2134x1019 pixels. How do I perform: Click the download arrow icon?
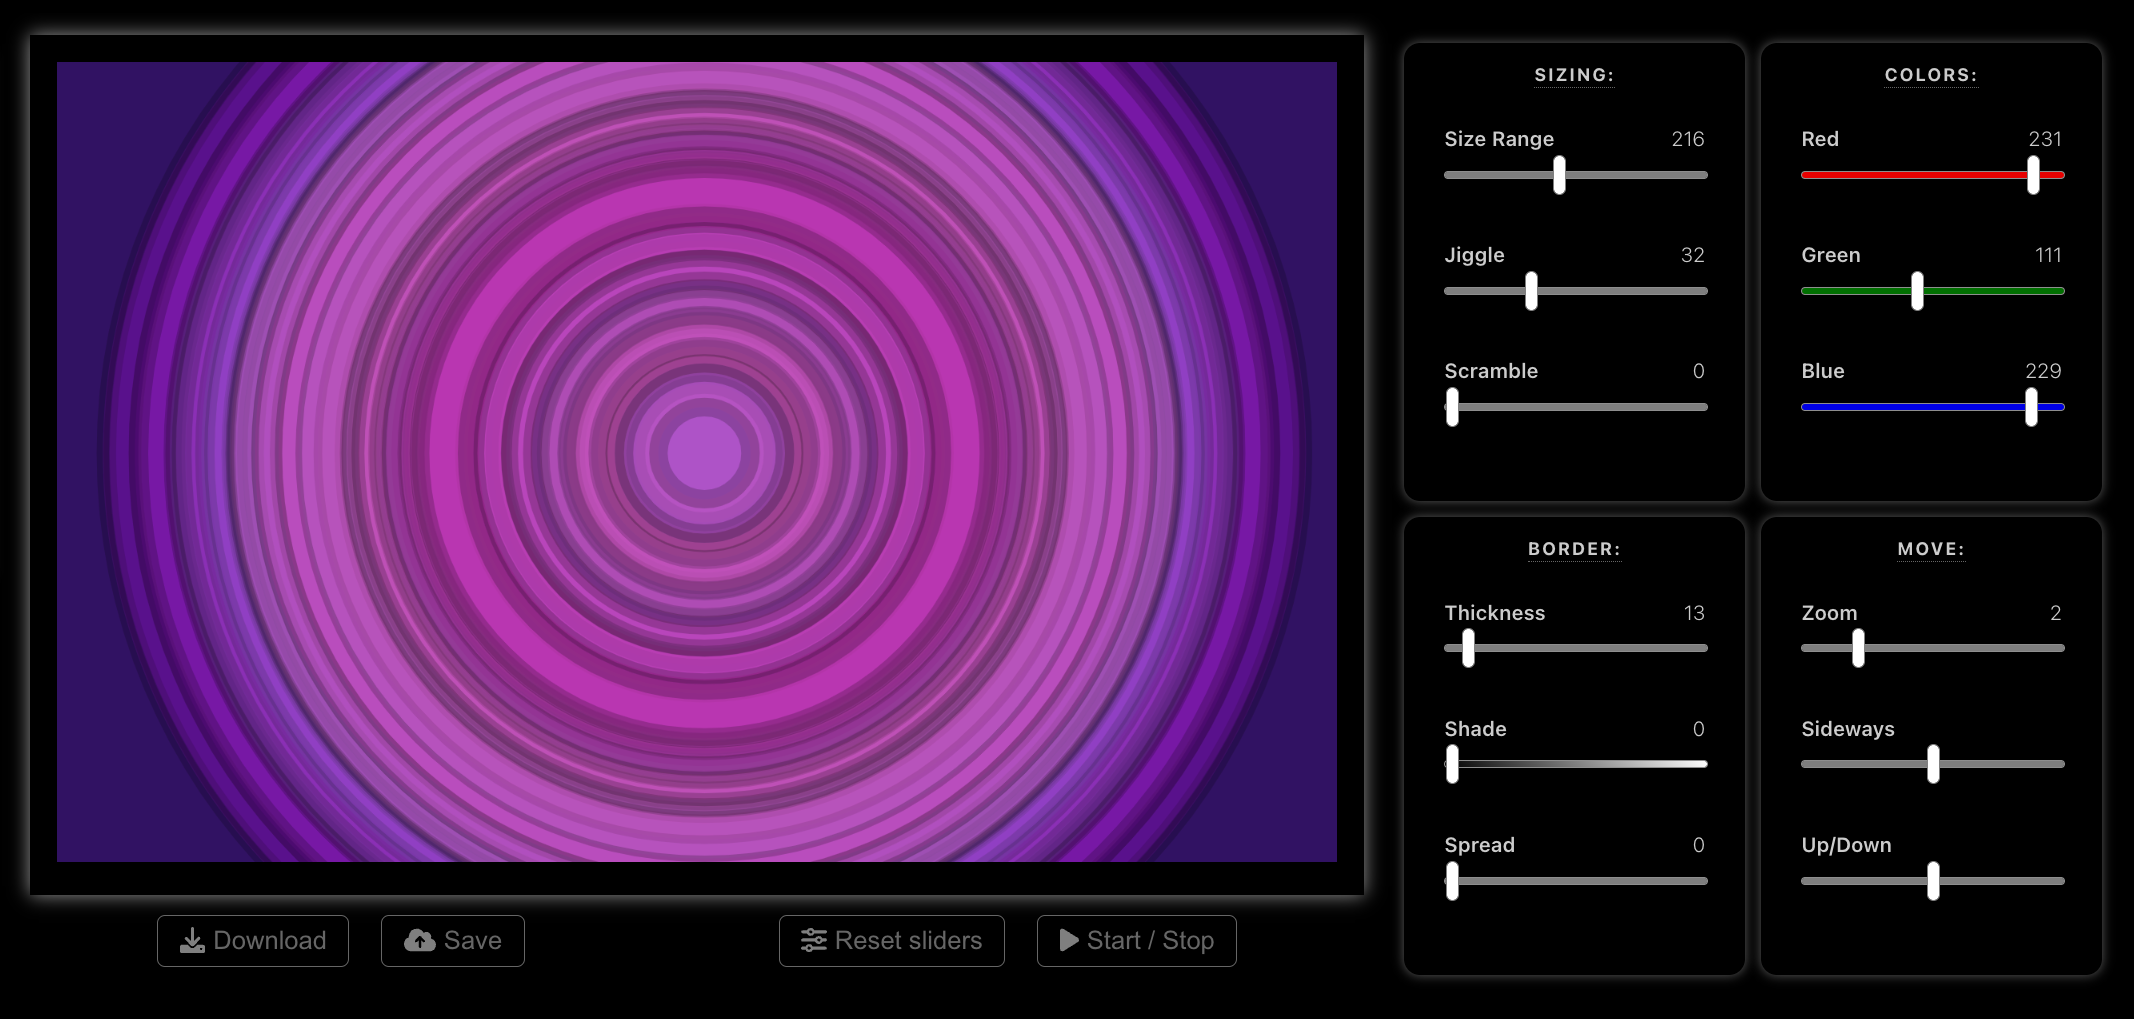coord(192,941)
